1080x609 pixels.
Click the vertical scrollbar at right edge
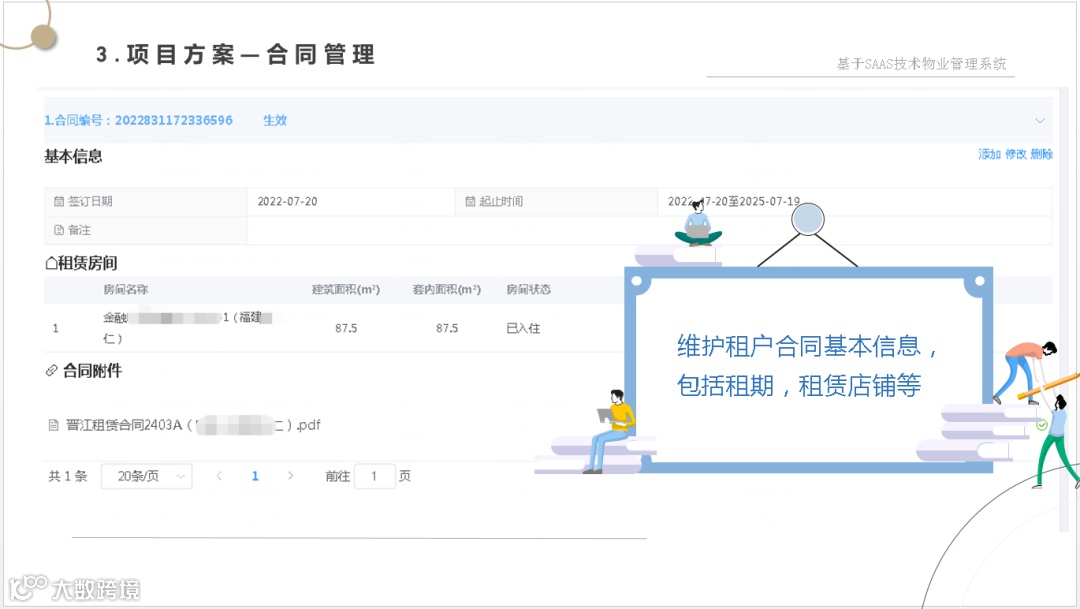coord(1063,310)
